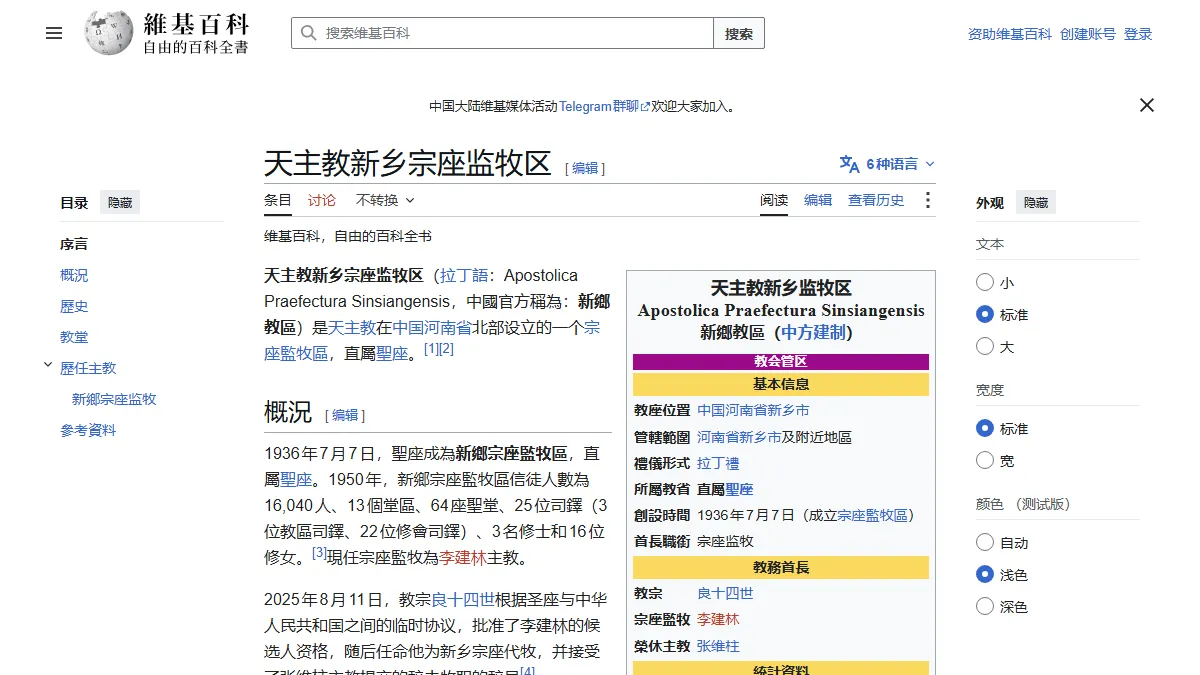Open 良十四世 link in infobox
This screenshot has height=675, width=1200.
(725, 593)
